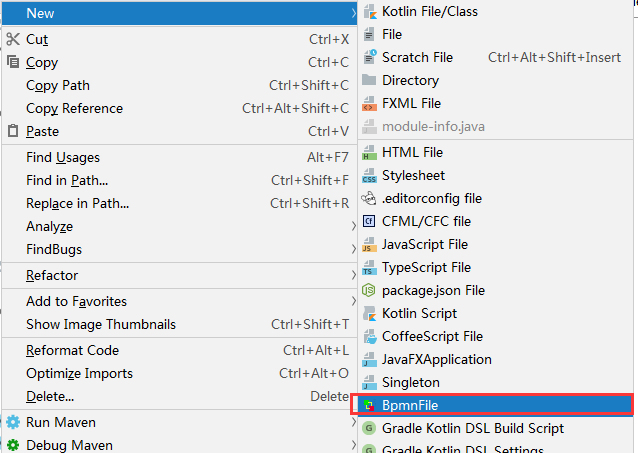The width and height of the screenshot is (638, 453).
Task: Choose Replace in Path...
Action: [179, 204]
